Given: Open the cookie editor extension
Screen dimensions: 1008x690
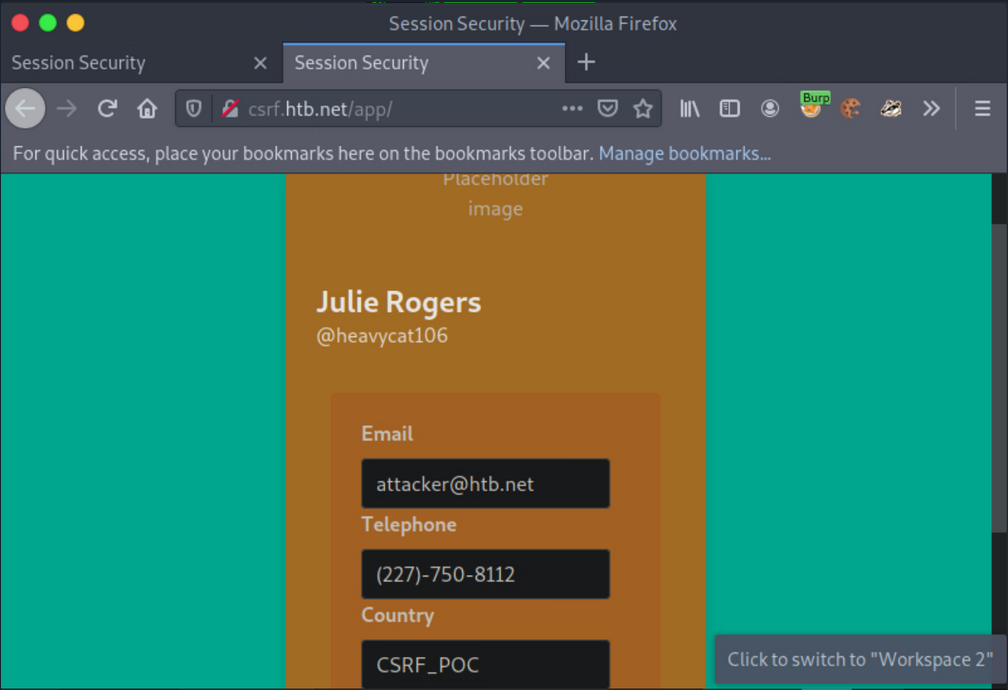Looking at the screenshot, I should [851, 109].
